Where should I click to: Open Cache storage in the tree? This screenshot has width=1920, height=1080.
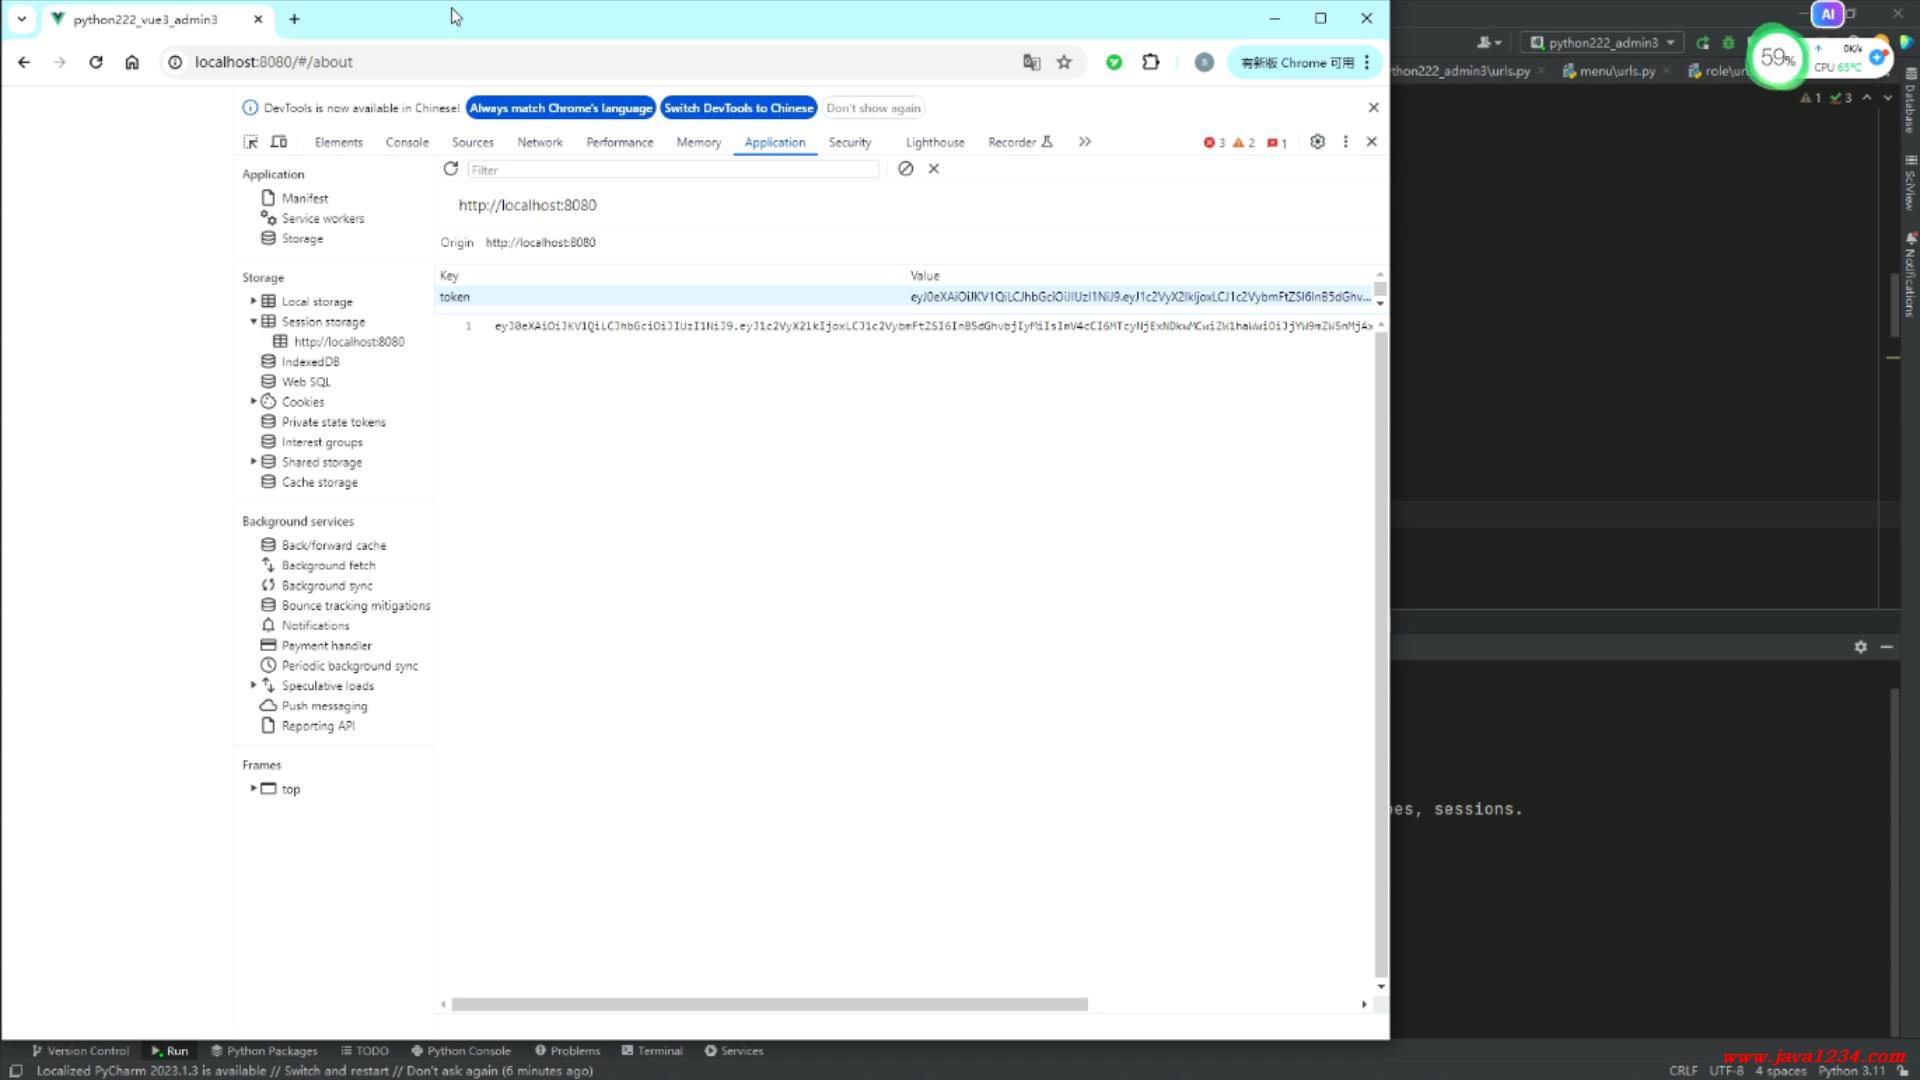(309, 482)
